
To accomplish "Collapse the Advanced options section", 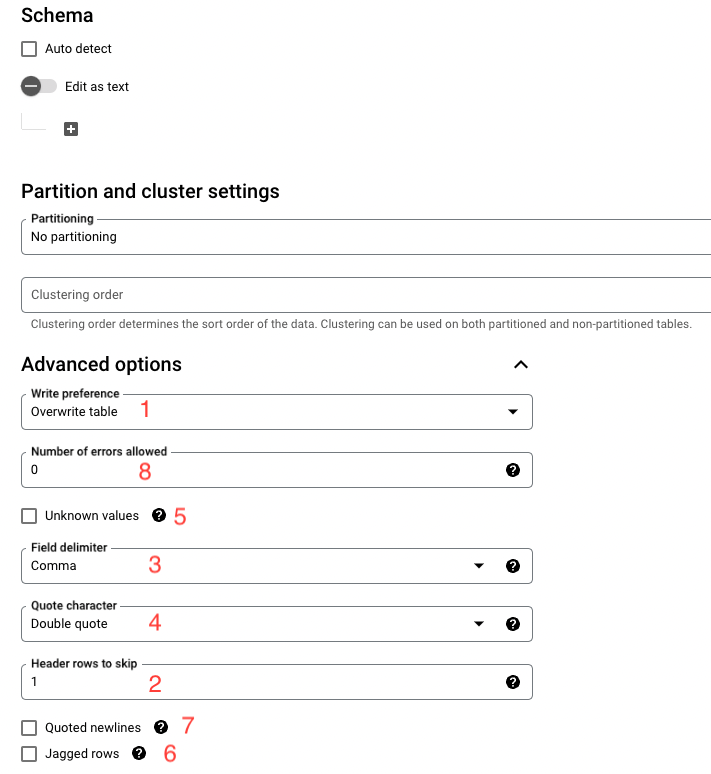I will tap(520, 365).
